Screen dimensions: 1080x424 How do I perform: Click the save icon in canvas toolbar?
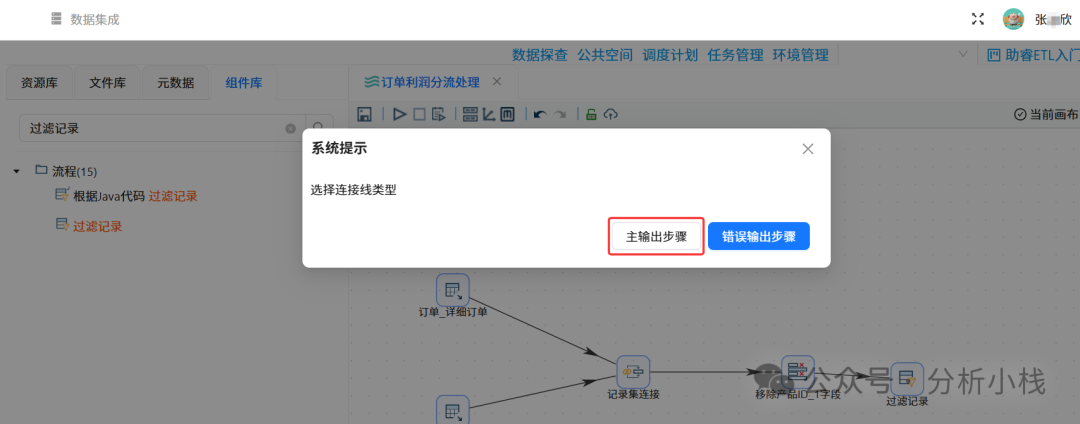(365, 114)
